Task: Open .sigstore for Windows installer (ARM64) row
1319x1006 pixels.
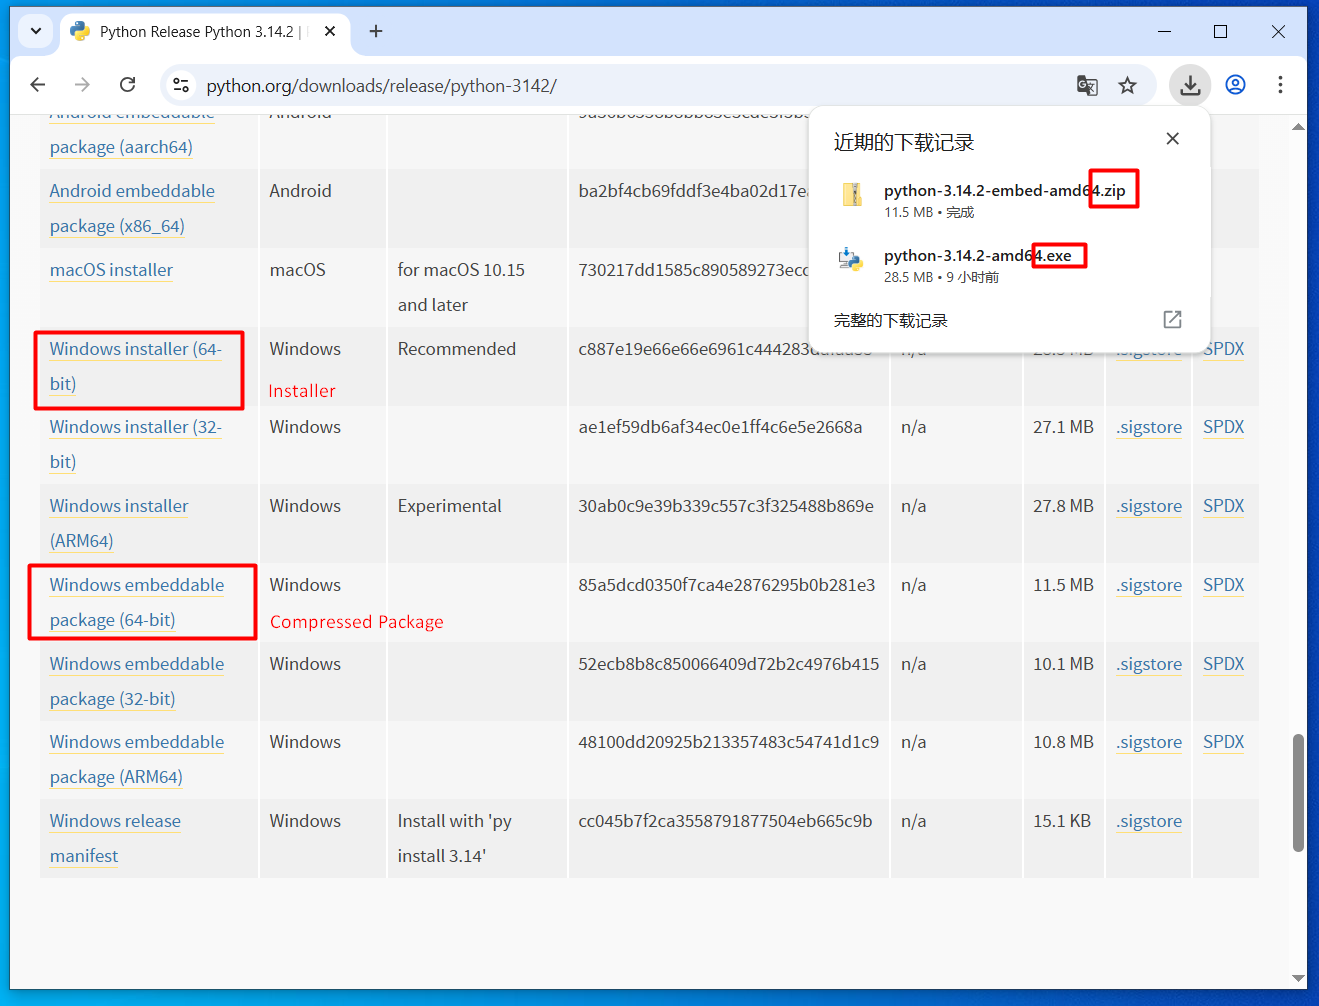Action: click(1149, 506)
